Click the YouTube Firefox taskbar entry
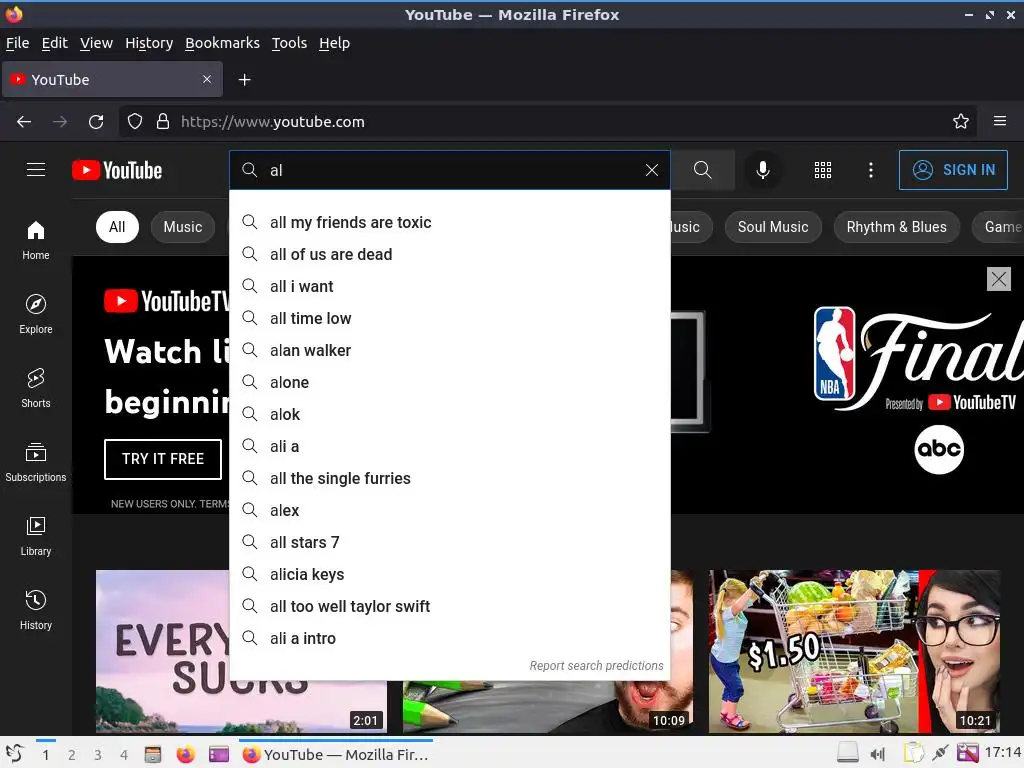 click(336, 754)
